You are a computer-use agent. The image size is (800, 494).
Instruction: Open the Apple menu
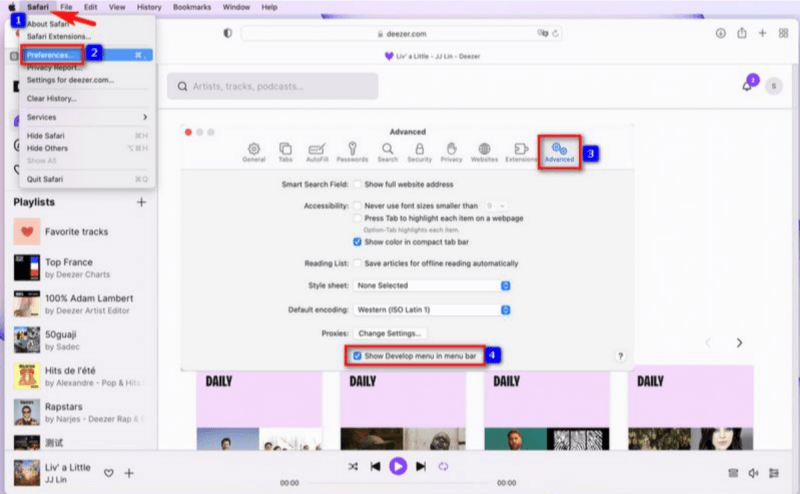(12, 7)
